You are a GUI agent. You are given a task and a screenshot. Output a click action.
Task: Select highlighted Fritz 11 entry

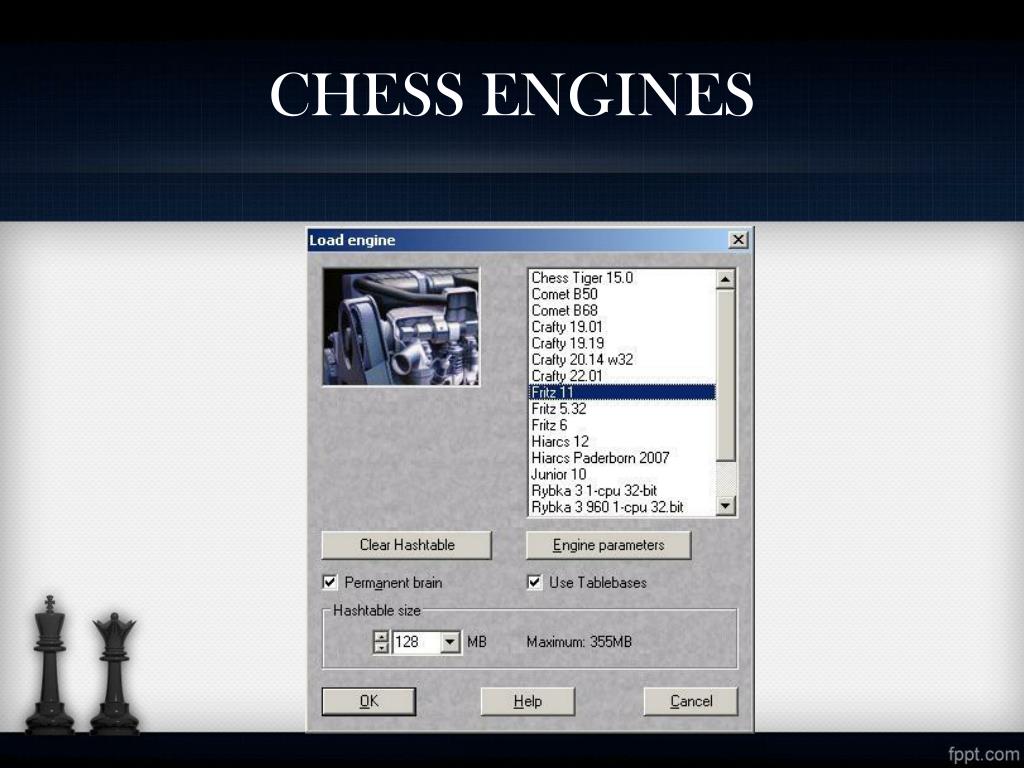pos(622,392)
